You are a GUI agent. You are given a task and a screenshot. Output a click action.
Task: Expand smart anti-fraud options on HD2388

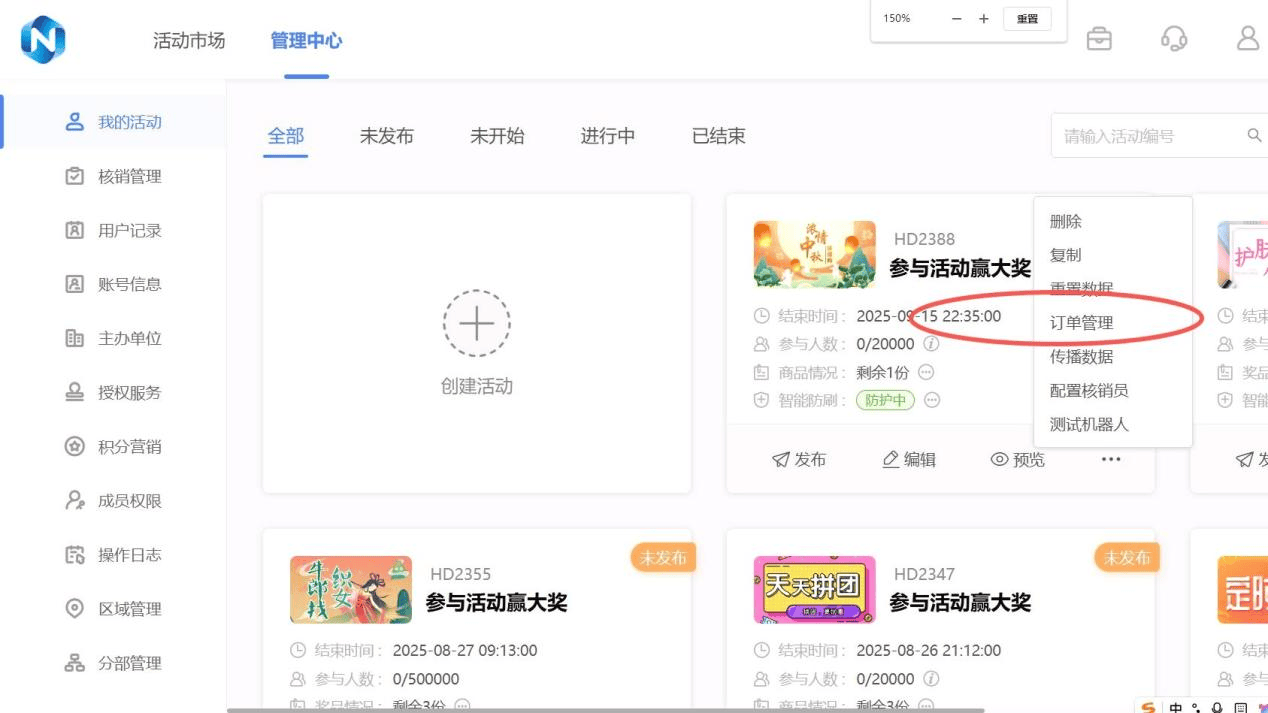tap(932, 400)
